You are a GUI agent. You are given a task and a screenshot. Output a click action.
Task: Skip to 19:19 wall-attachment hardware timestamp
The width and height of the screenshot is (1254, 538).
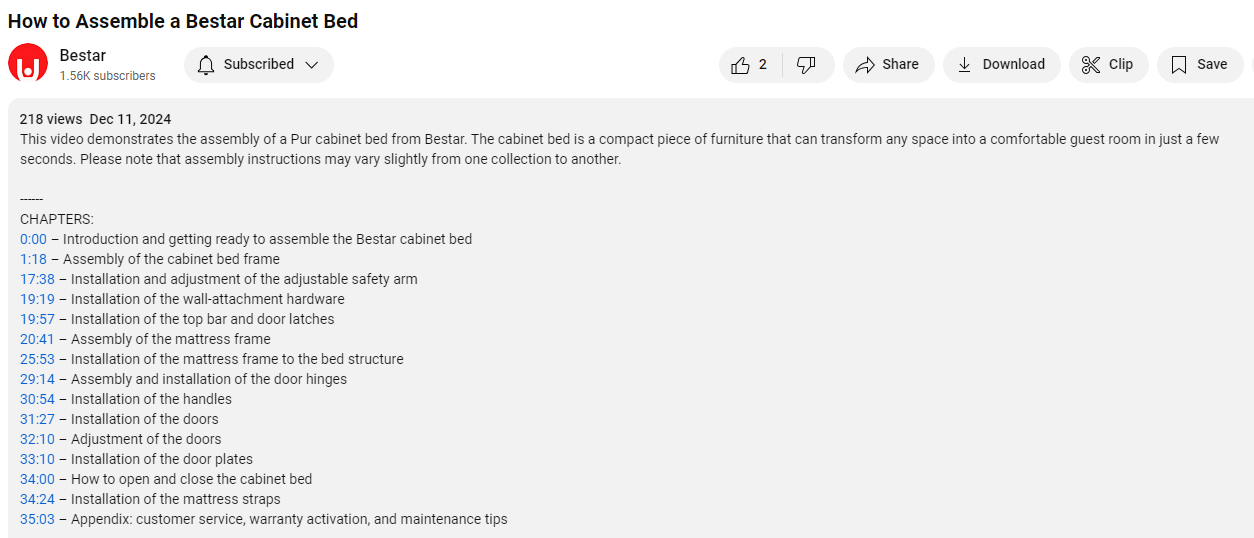pyautogui.click(x=37, y=299)
